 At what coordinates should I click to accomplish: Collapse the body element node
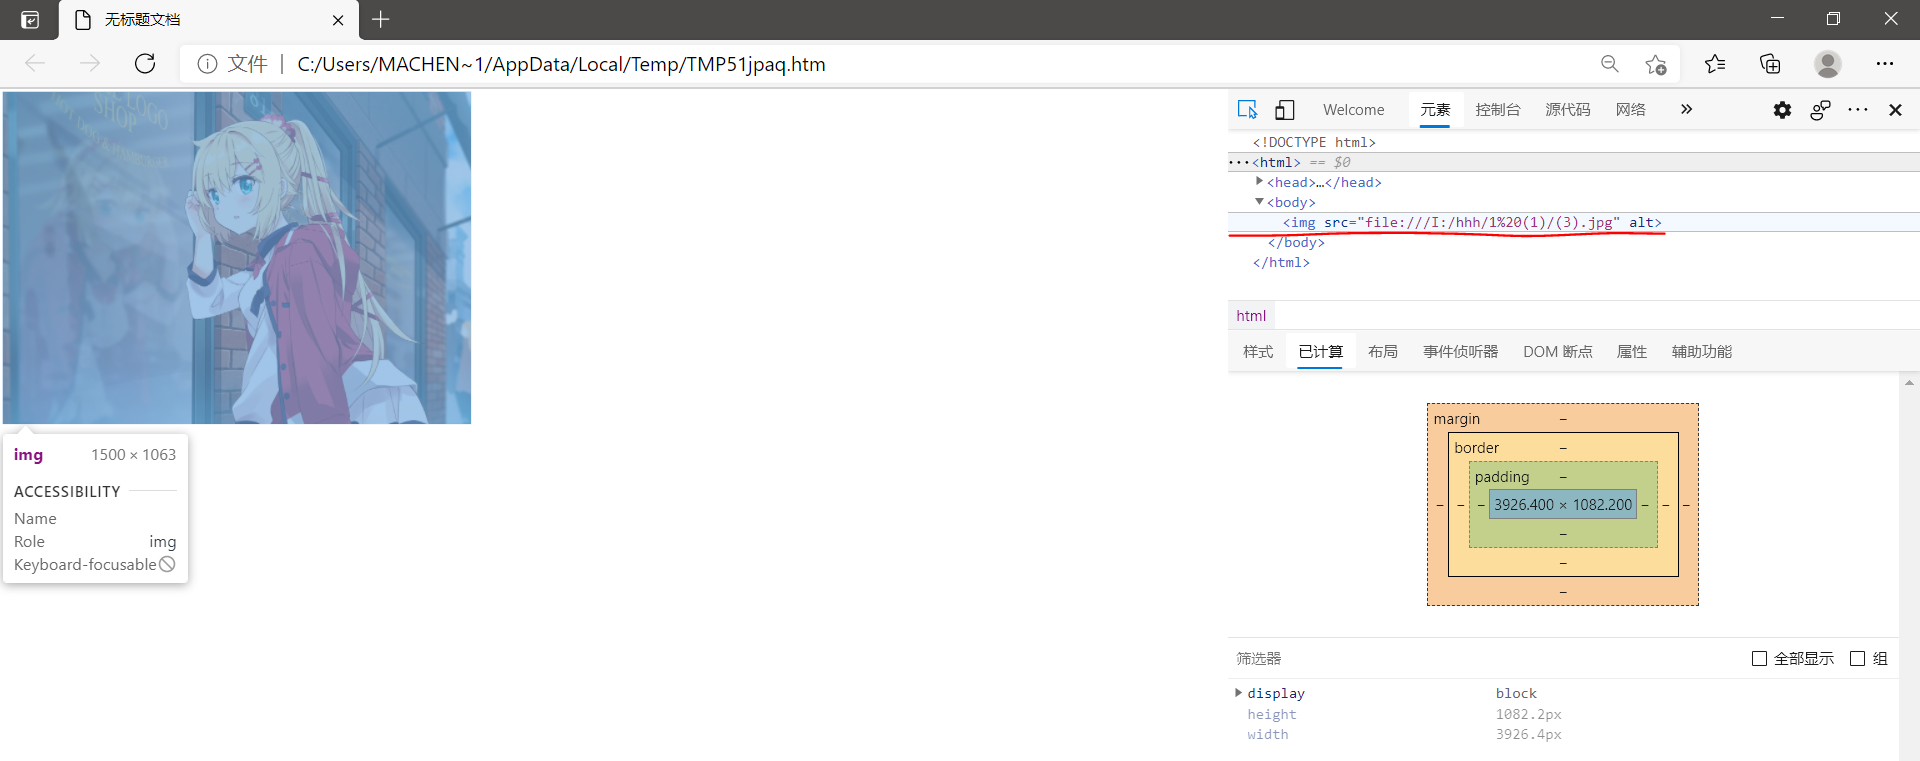pos(1260,202)
